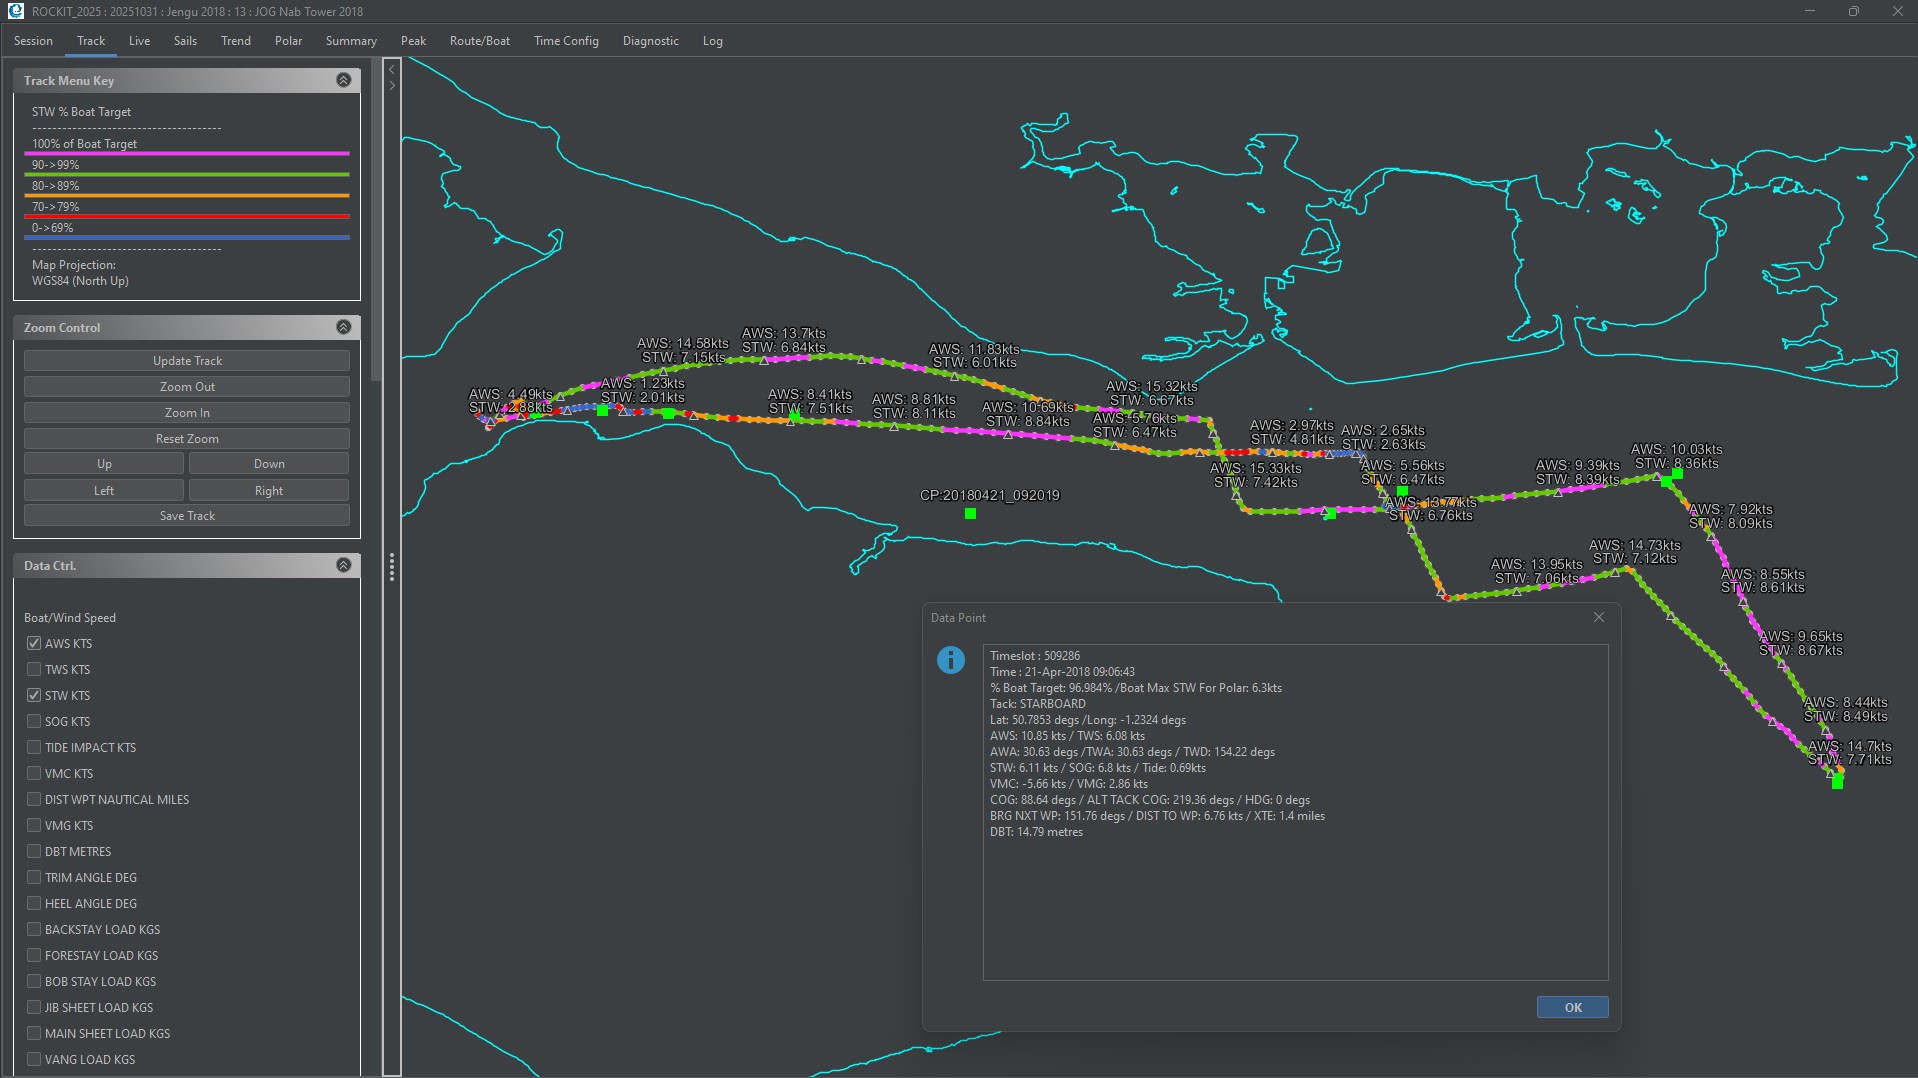Click the blue info icon in the Data Point dialog
Screen dimensions: 1918x1078
[950, 660]
